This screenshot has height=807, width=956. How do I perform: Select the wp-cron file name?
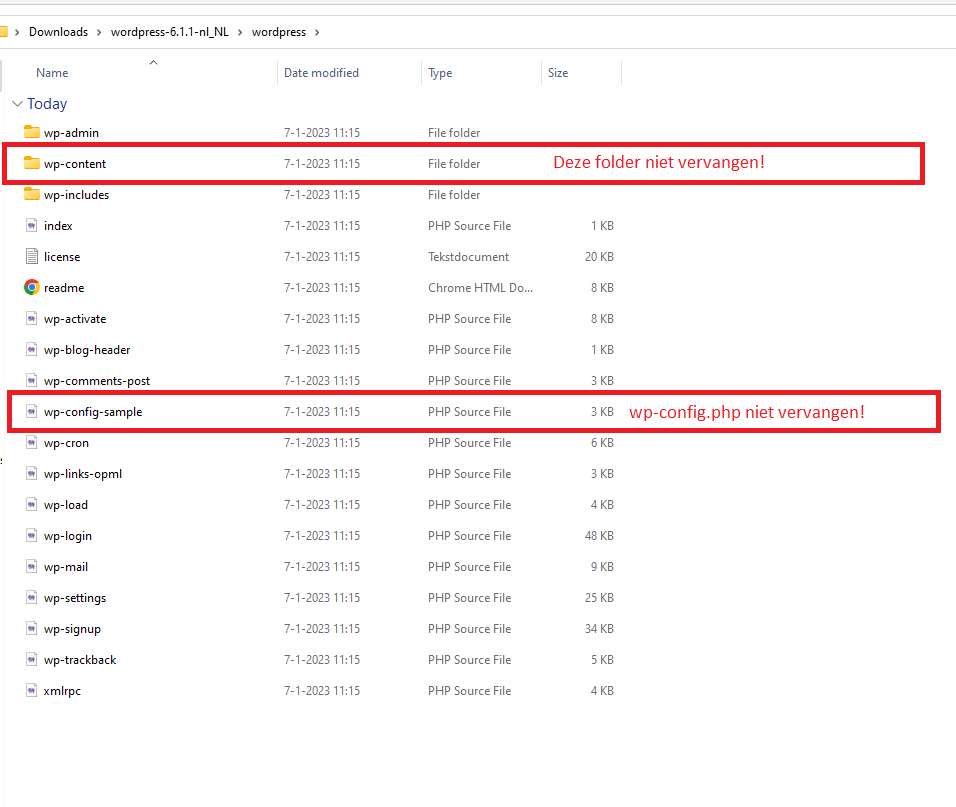(66, 443)
